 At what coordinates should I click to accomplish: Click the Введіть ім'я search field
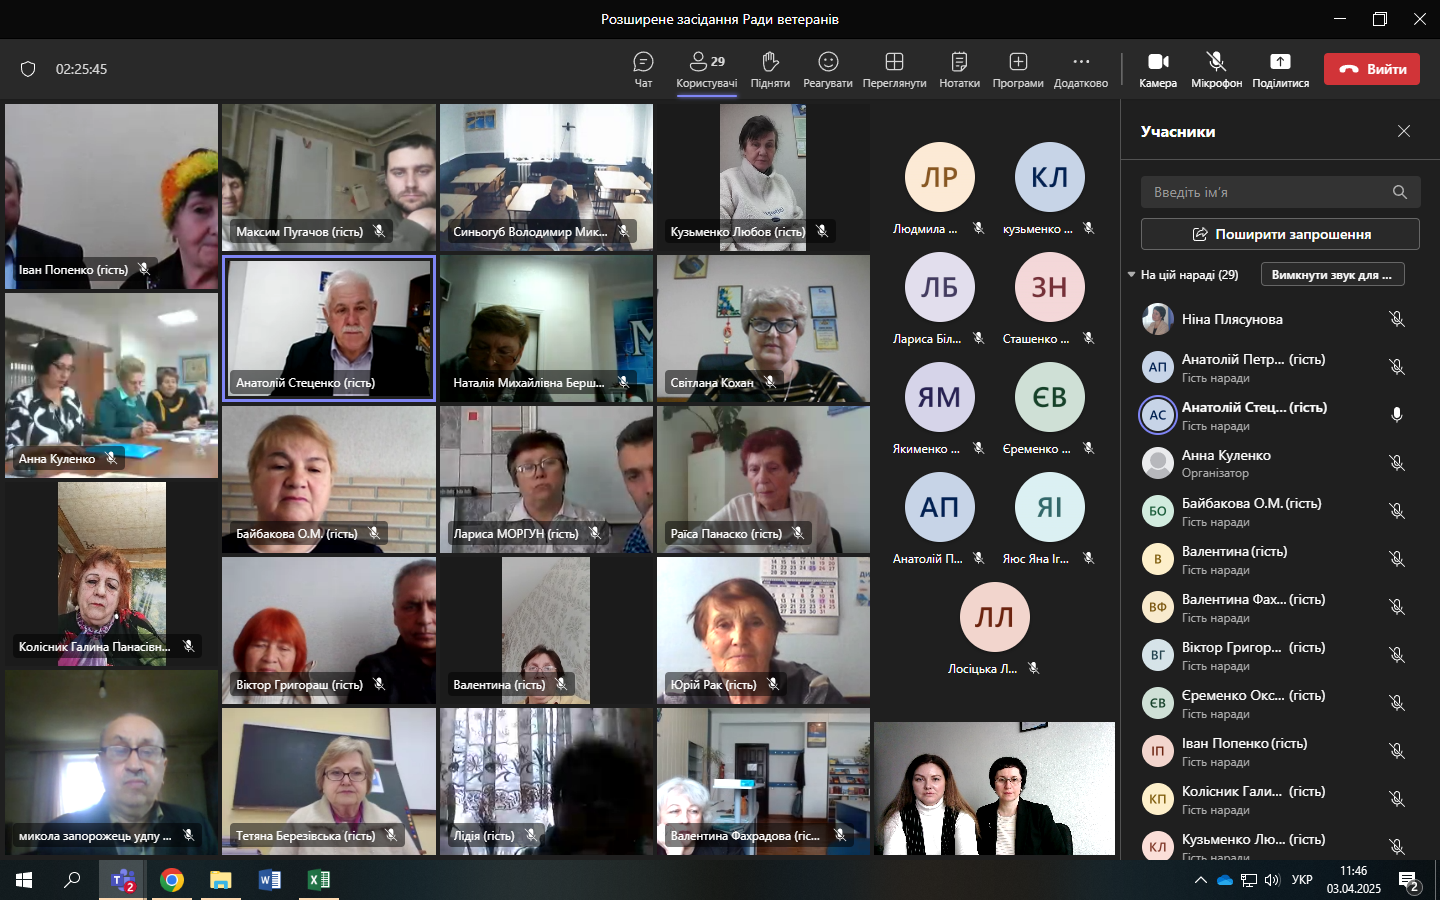point(1266,192)
